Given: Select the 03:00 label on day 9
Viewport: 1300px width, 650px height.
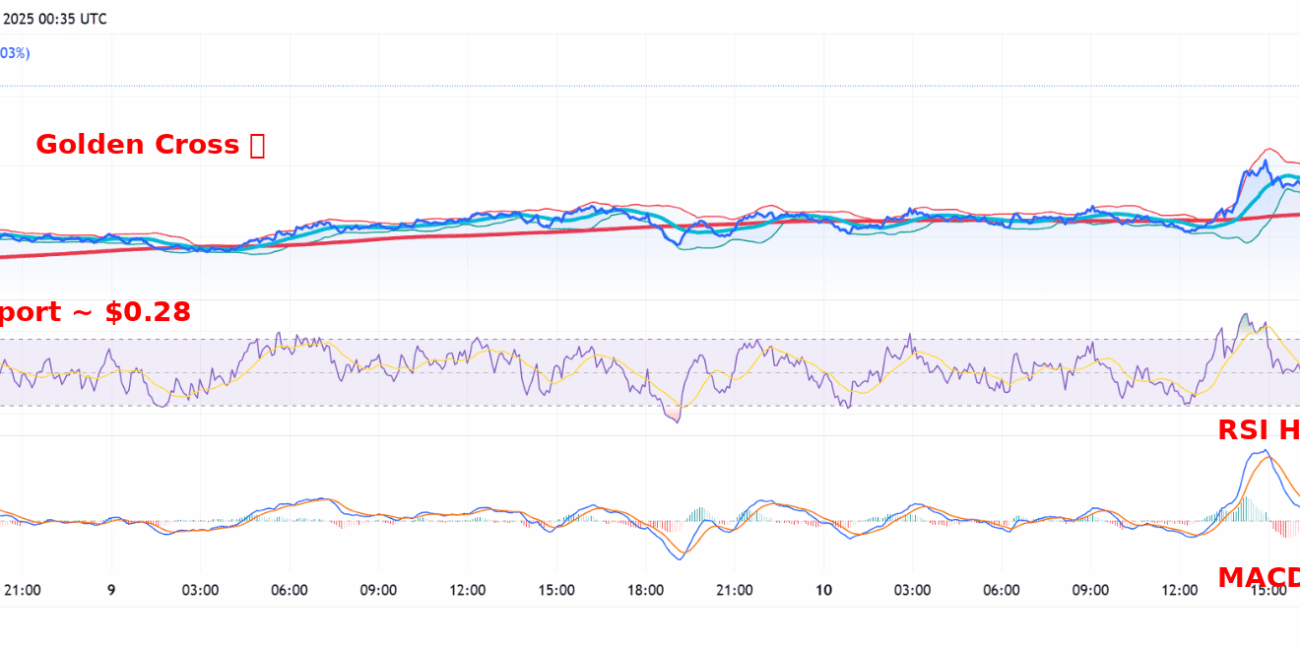Looking at the screenshot, I should pyautogui.click(x=200, y=590).
